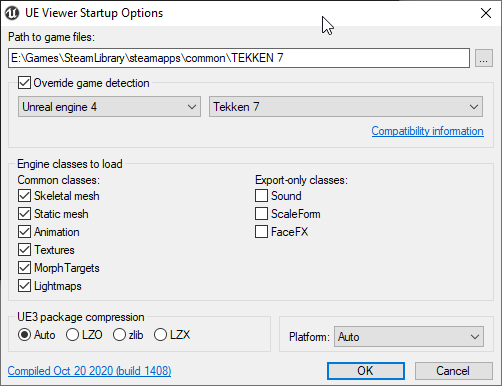Uncheck Override game detection
Viewport: 502px width, 386px height.
(x=24, y=83)
